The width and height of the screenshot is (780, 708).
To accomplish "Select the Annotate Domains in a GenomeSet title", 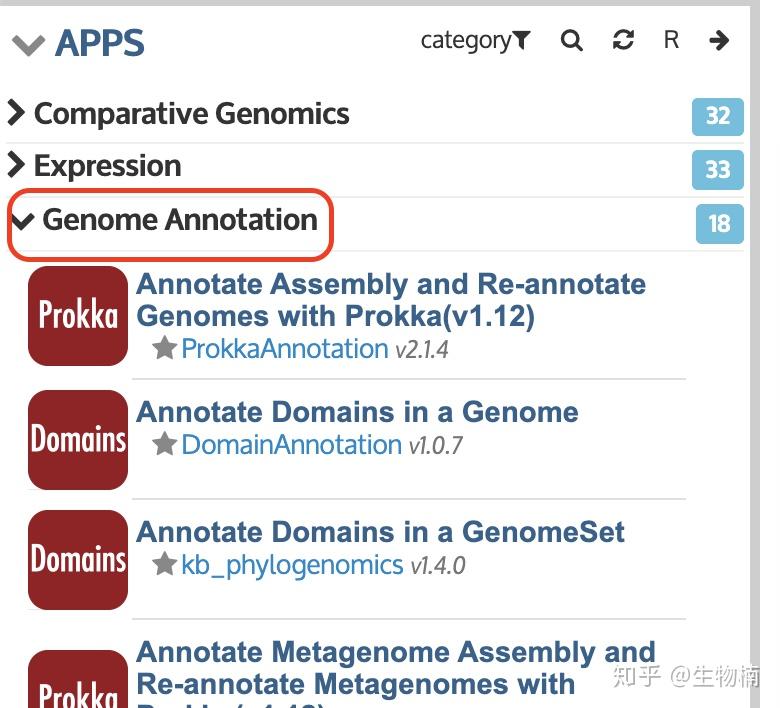I will 380,532.
